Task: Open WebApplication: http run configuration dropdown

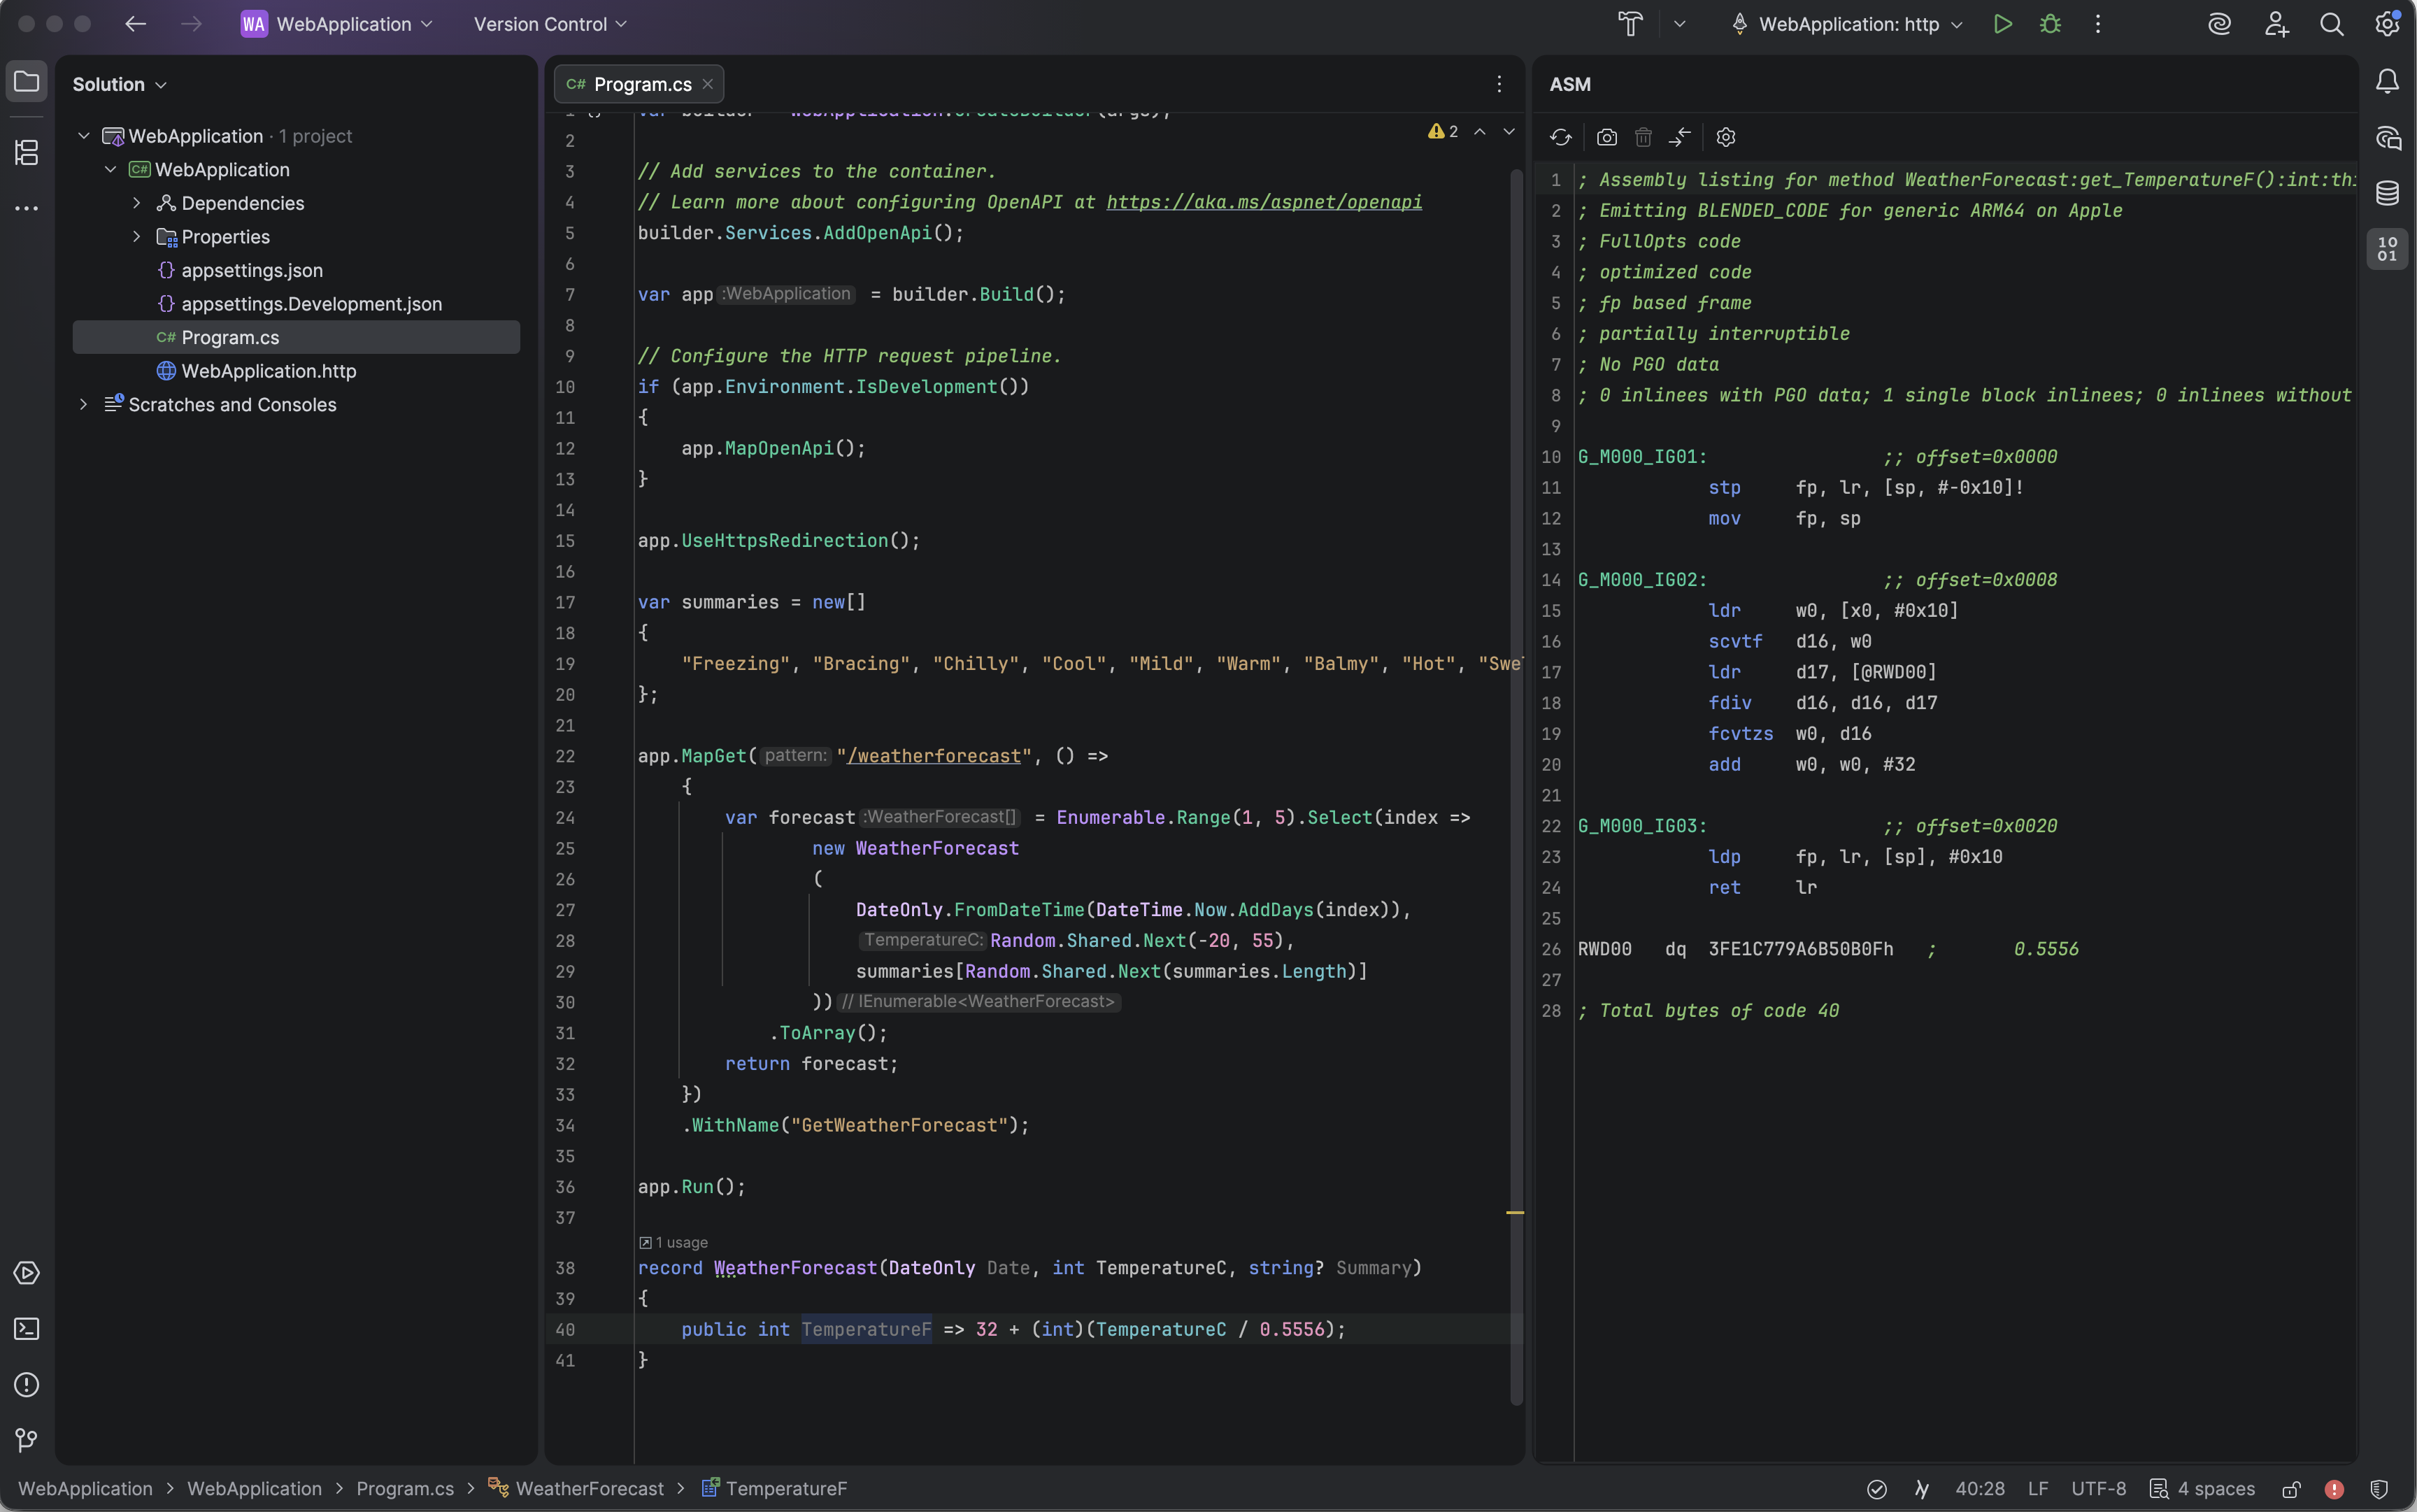Action: coord(1848,24)
